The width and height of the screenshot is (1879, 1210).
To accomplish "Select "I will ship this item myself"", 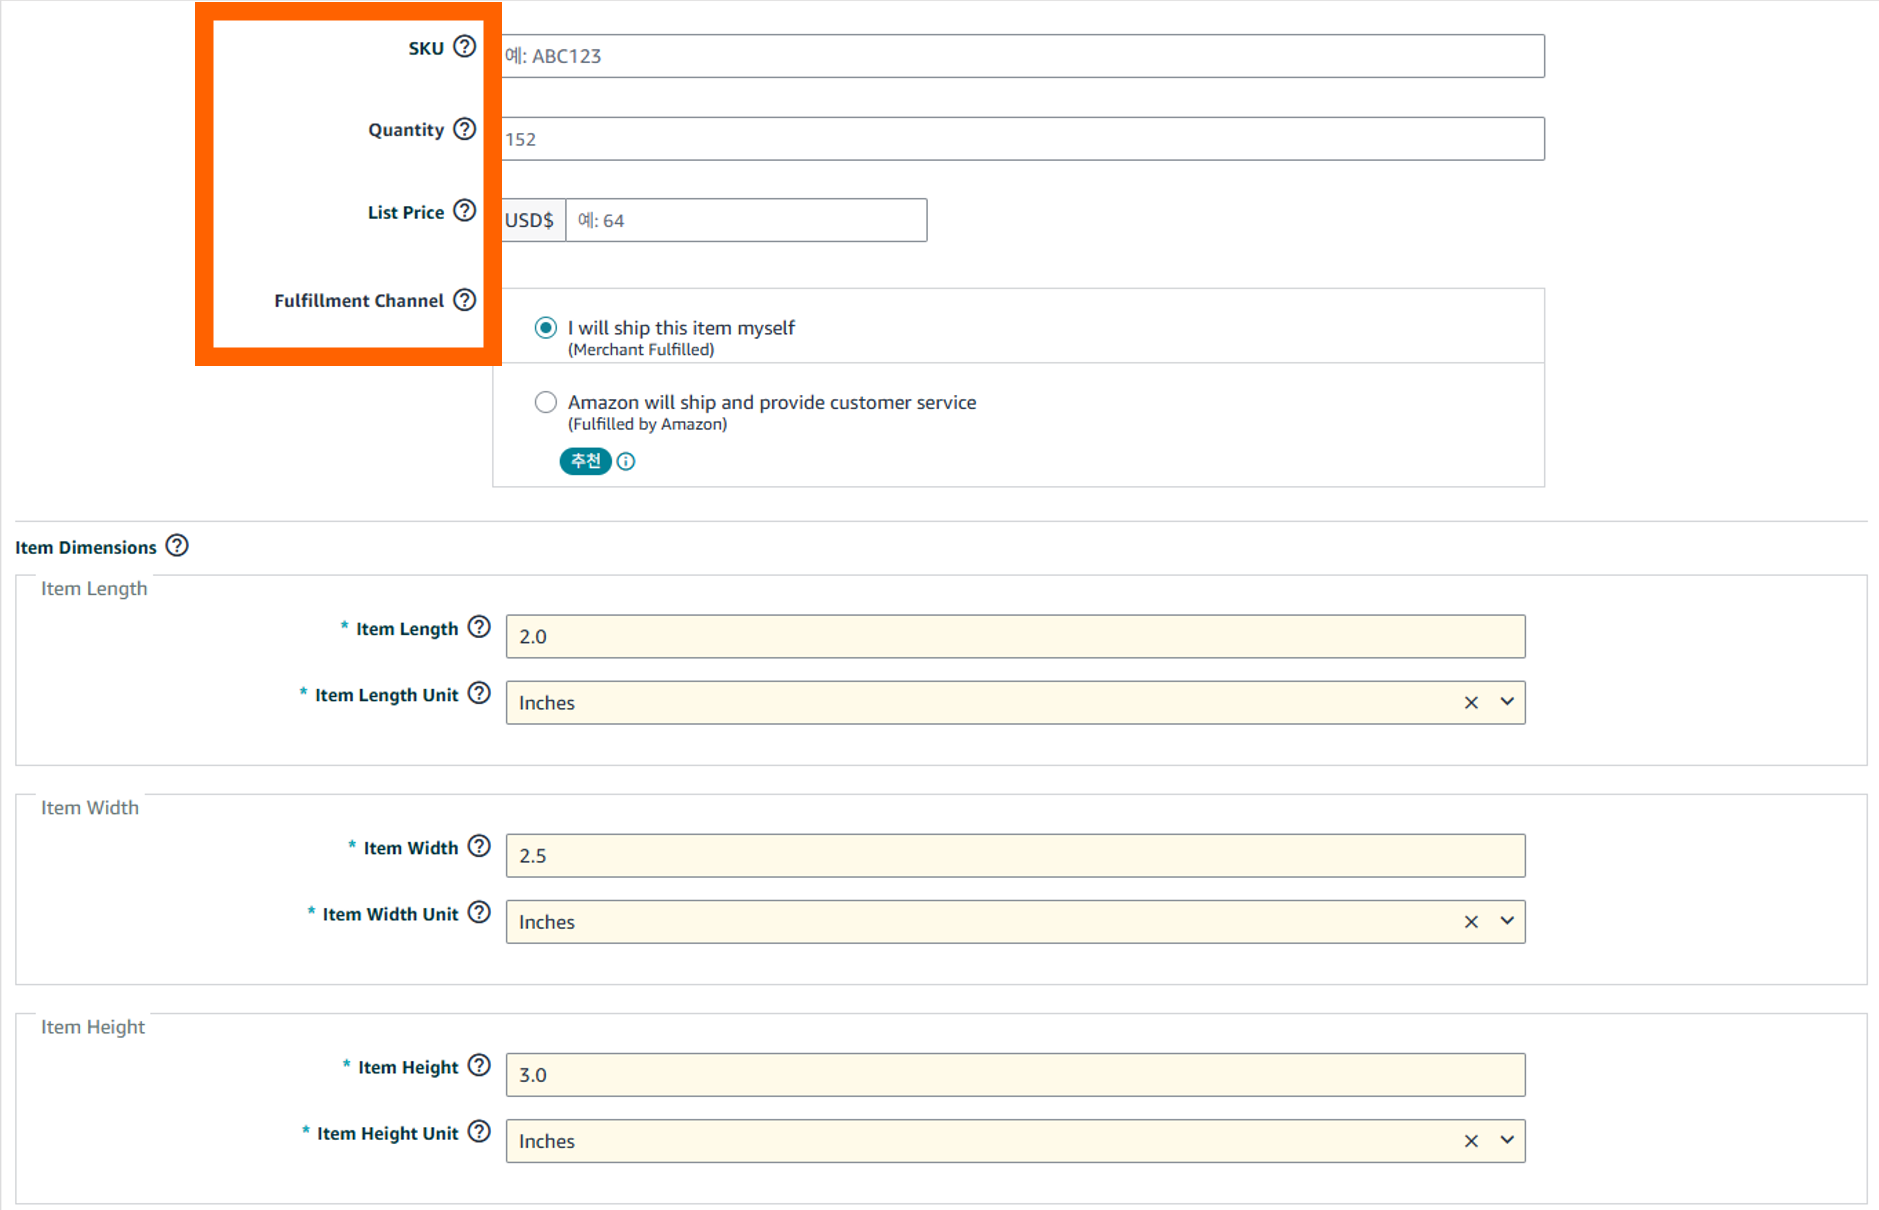I will pos(546,328).
